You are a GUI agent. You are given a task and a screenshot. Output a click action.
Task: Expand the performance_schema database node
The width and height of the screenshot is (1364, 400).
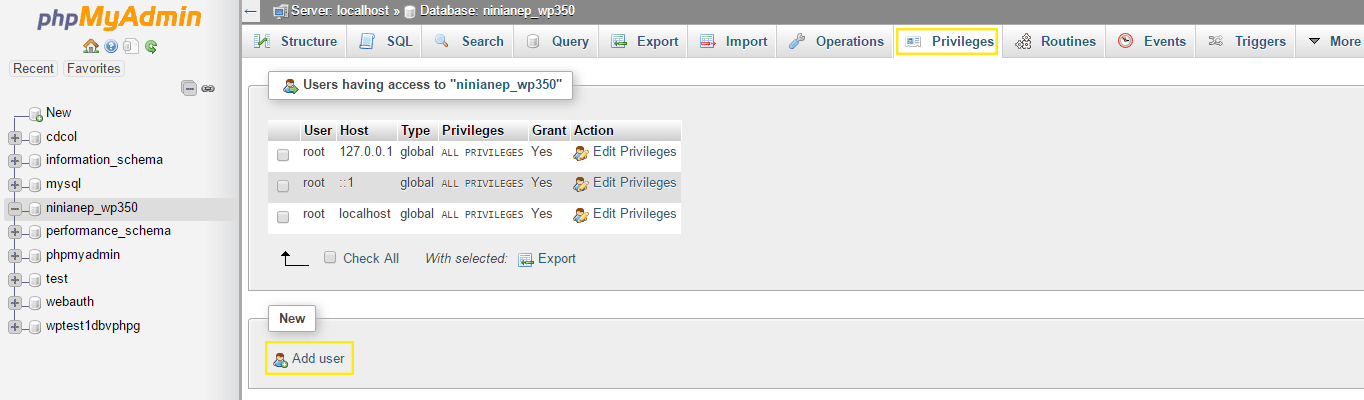point(15,231)
